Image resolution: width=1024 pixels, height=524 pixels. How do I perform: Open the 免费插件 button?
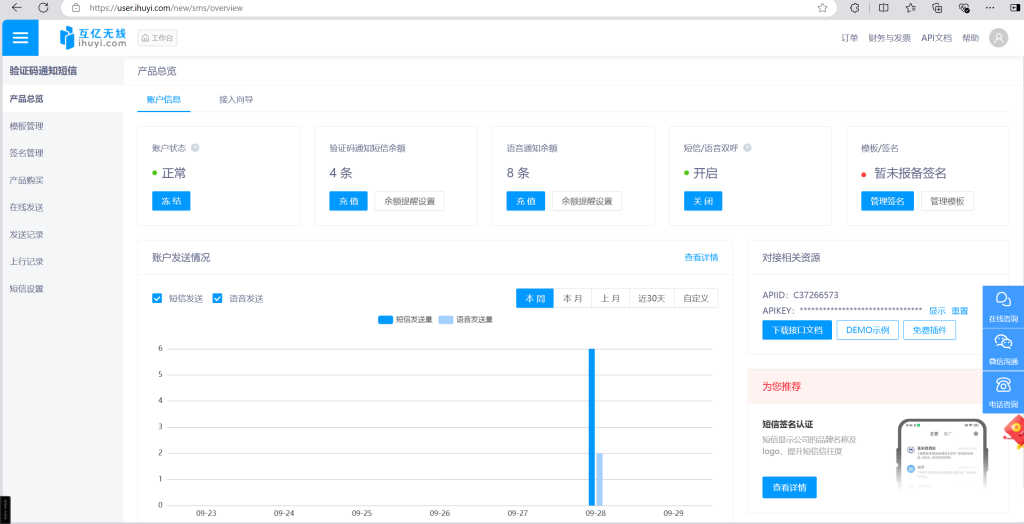click(930, 330)
